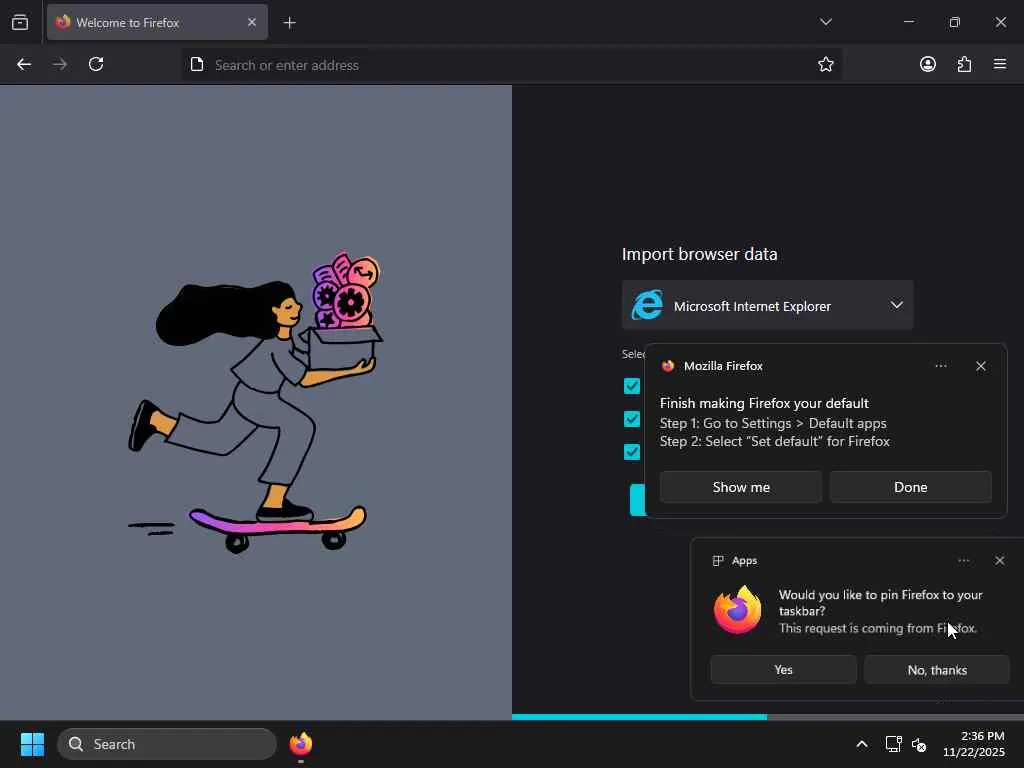The height and width of the screenshot is (768, 1024).
Task: Switch to the Welcome to Firefox tab
Action: [157, 22]
